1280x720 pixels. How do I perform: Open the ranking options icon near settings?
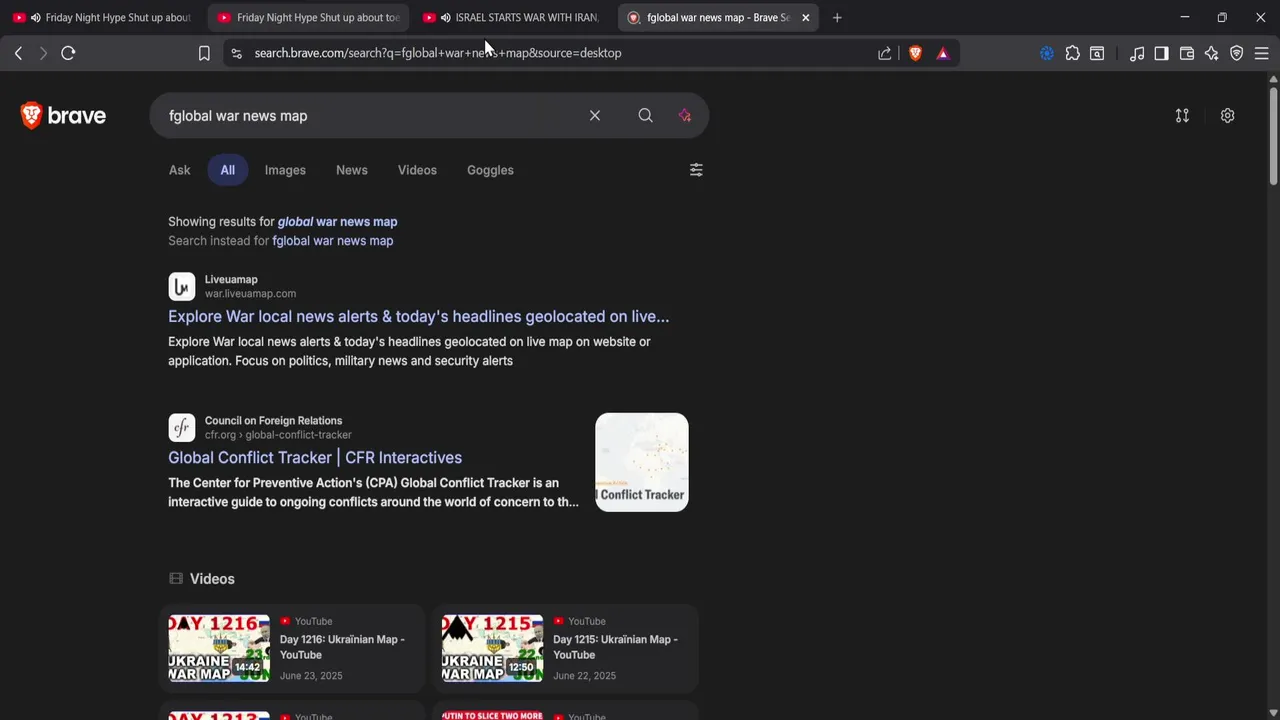(x=1182, y=116)
